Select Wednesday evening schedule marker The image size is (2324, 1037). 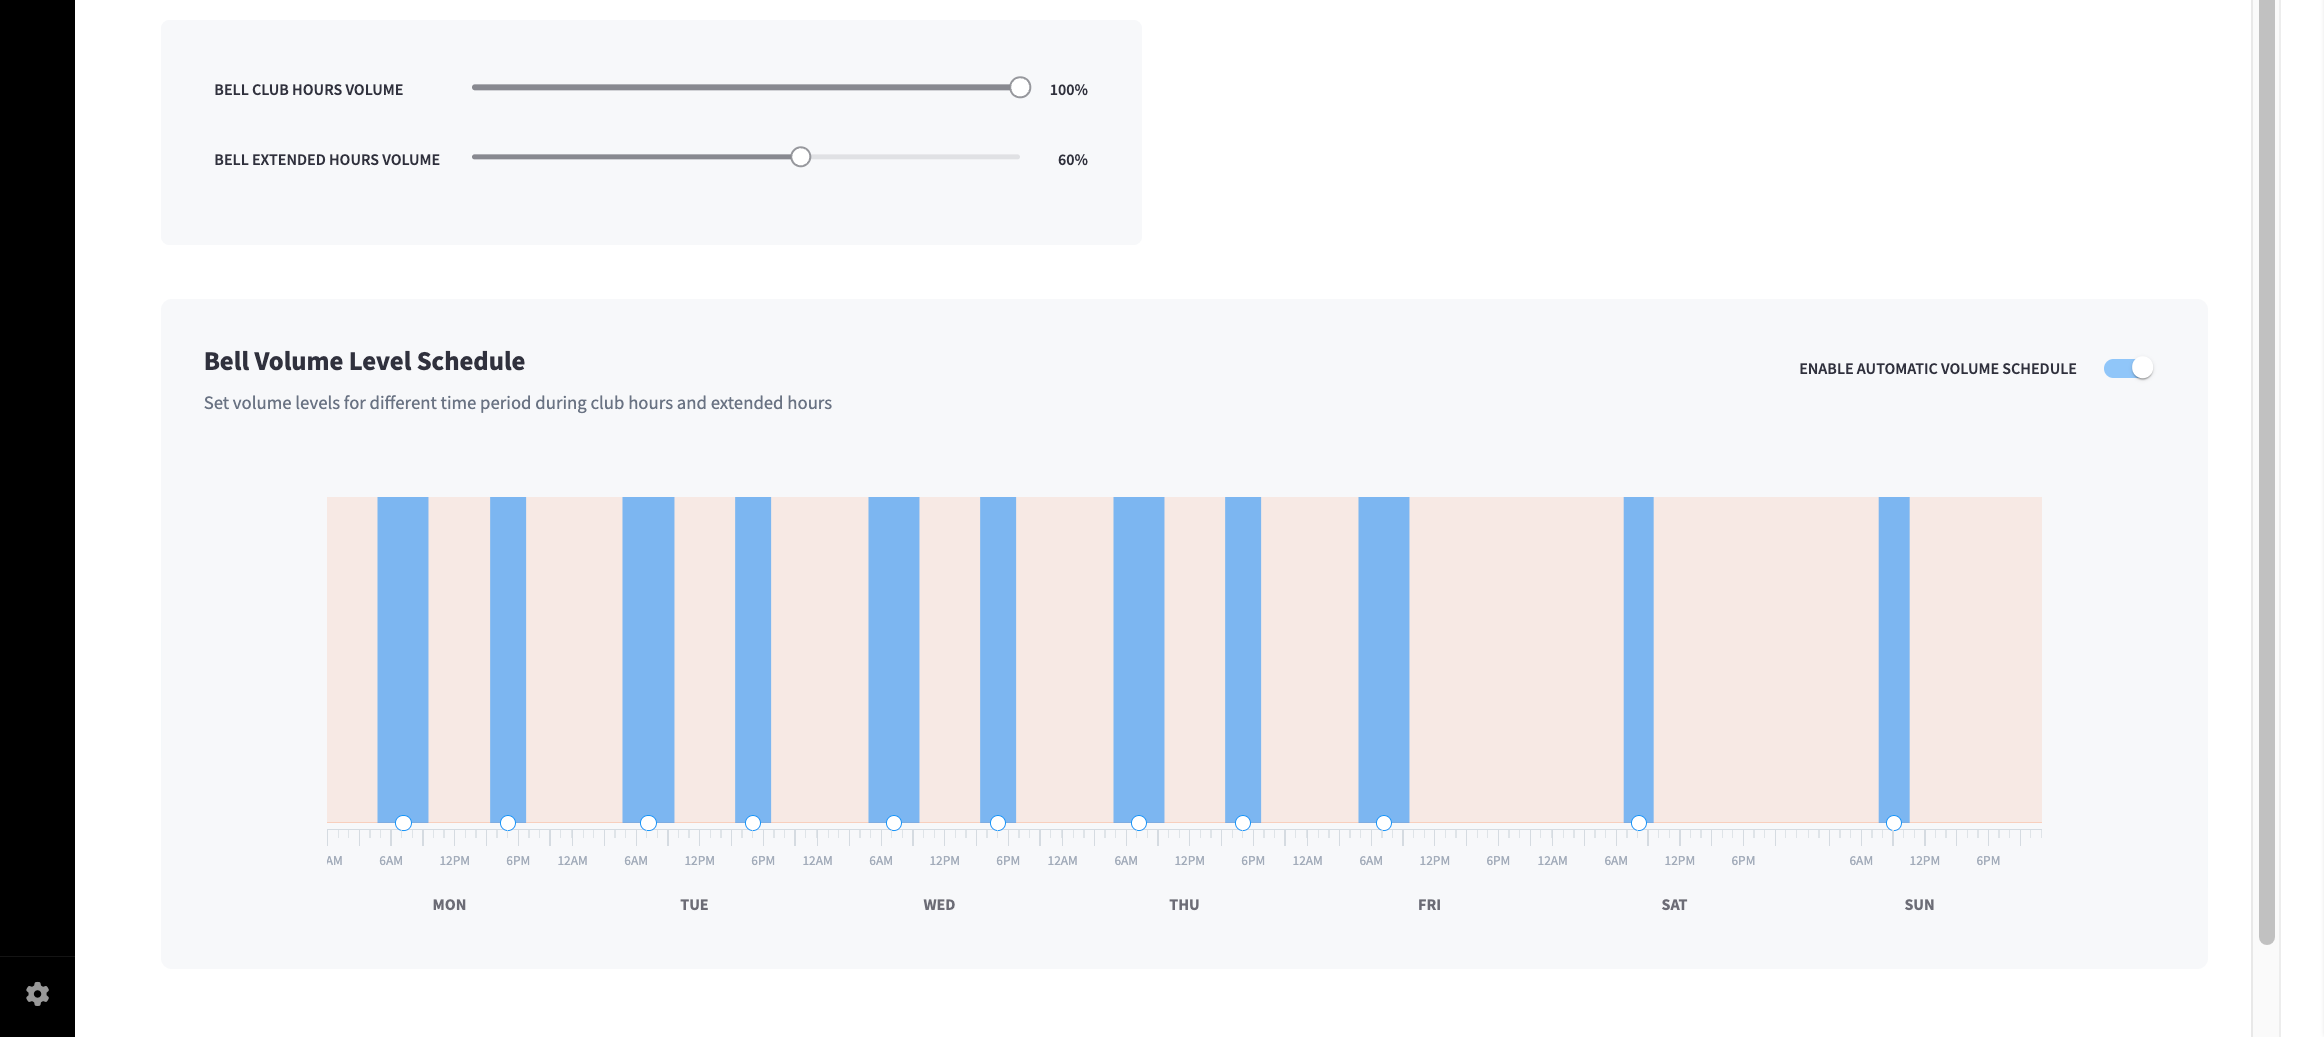tap(998, 823)
